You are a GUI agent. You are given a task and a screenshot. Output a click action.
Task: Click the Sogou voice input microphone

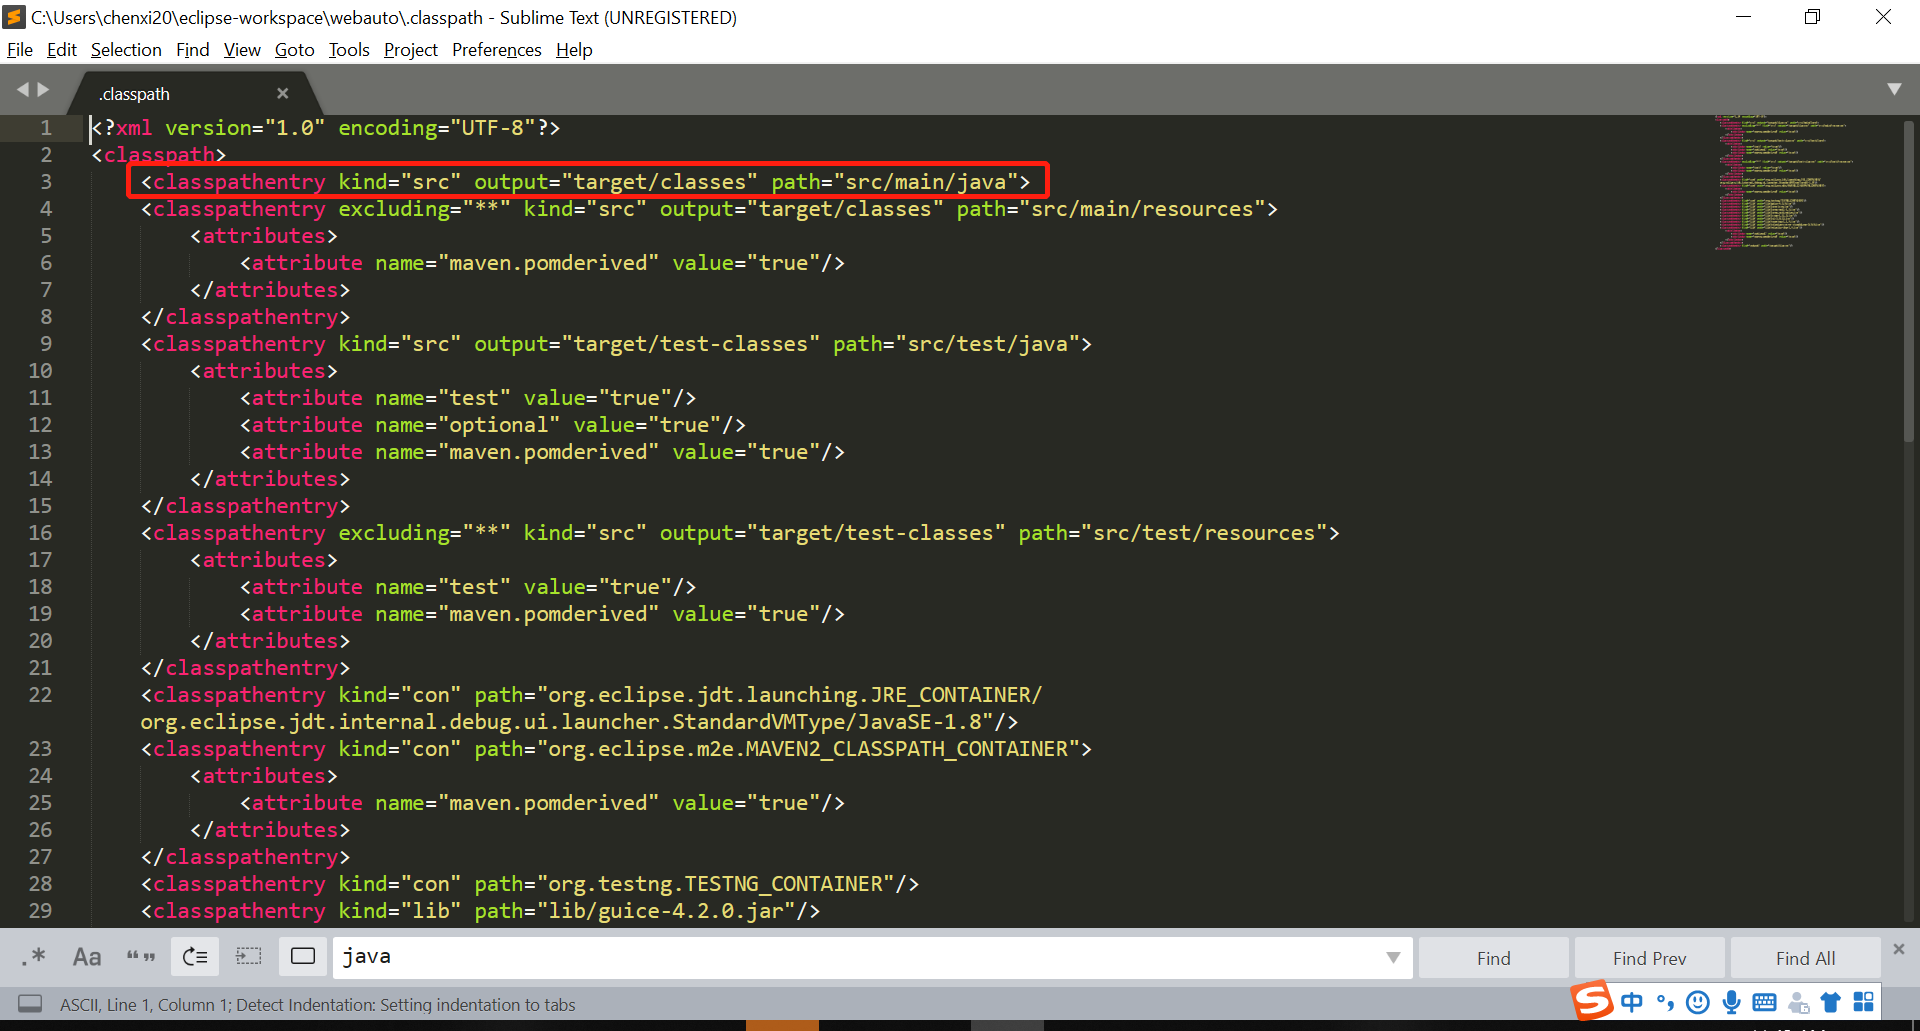[x=1732, y=1002]
